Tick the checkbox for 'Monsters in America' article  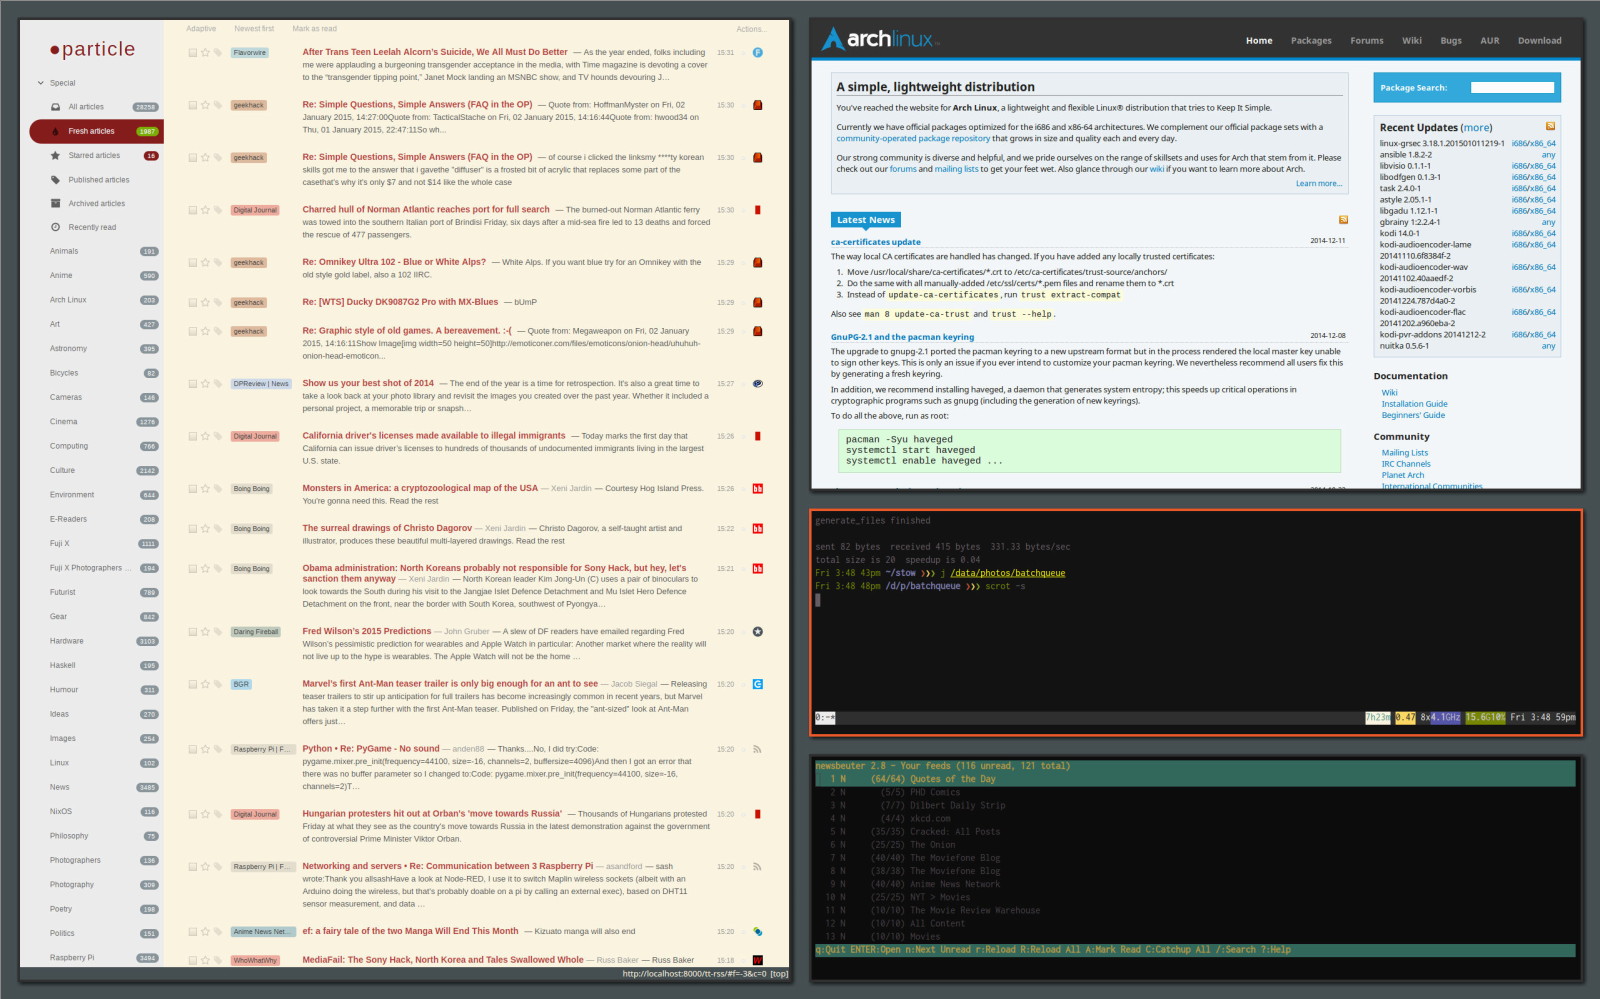point(193,489)
